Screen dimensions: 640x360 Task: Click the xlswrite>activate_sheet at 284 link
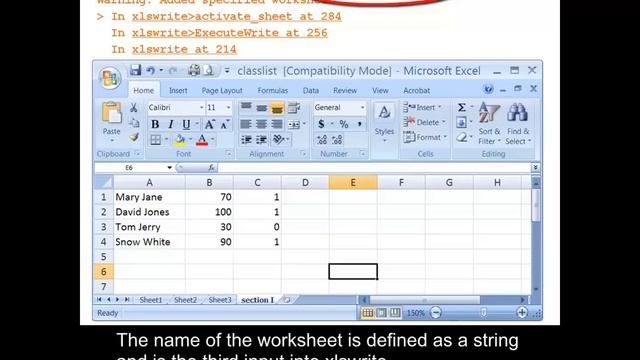(x=237, y=16)
